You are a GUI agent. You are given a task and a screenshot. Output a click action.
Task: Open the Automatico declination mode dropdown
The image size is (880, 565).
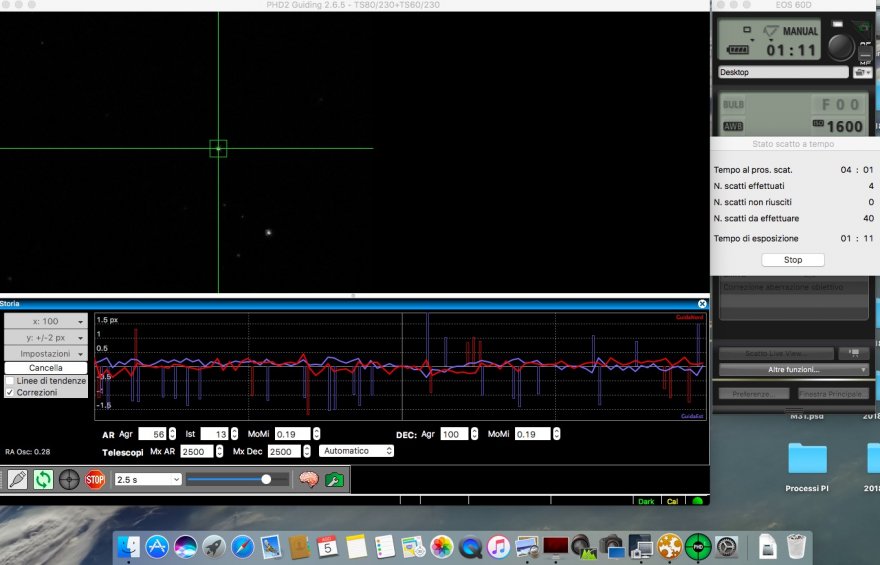point(356,451)
